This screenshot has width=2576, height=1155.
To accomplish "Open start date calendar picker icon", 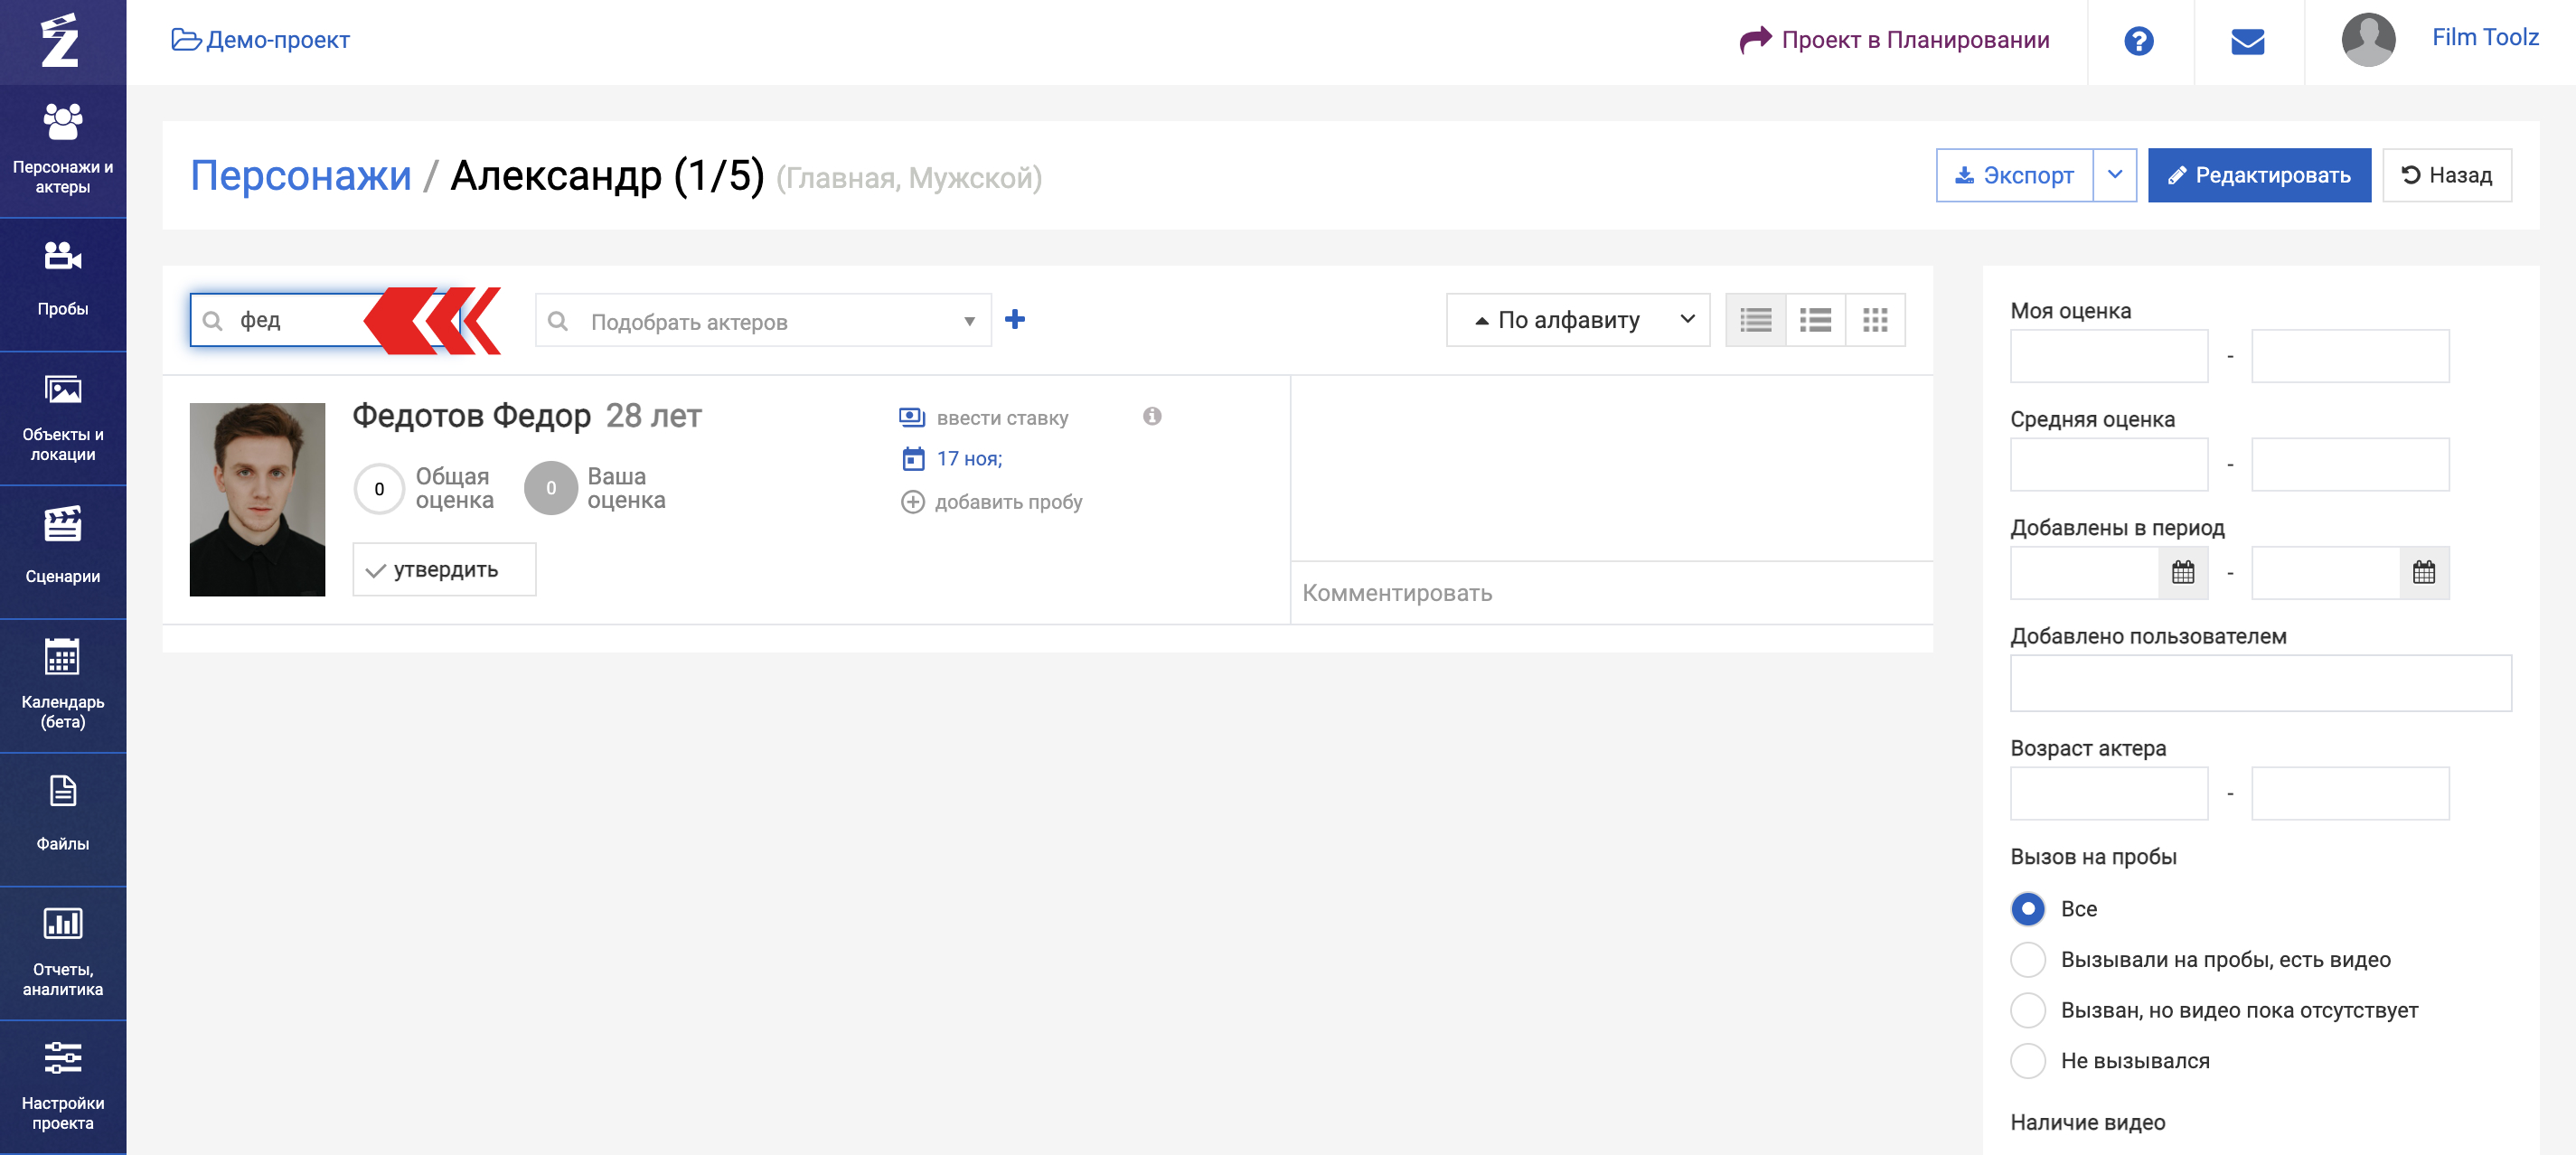I will click(x=2183, y=572).
